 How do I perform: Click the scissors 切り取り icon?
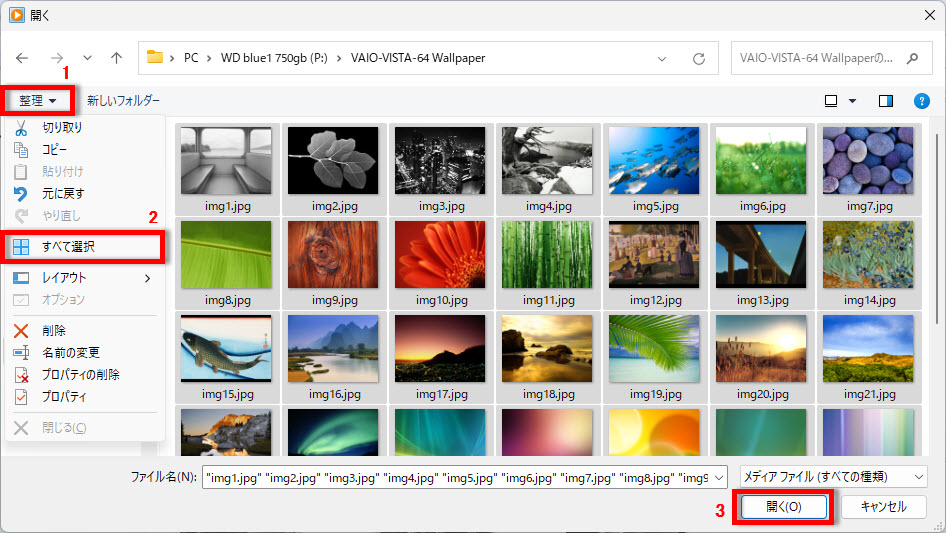(21, 127)
